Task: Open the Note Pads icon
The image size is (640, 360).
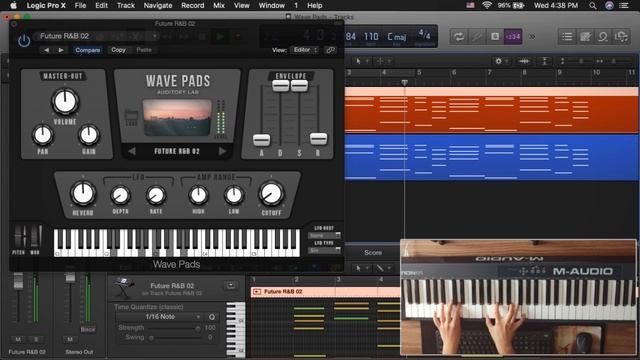Action: pos(585,36)
